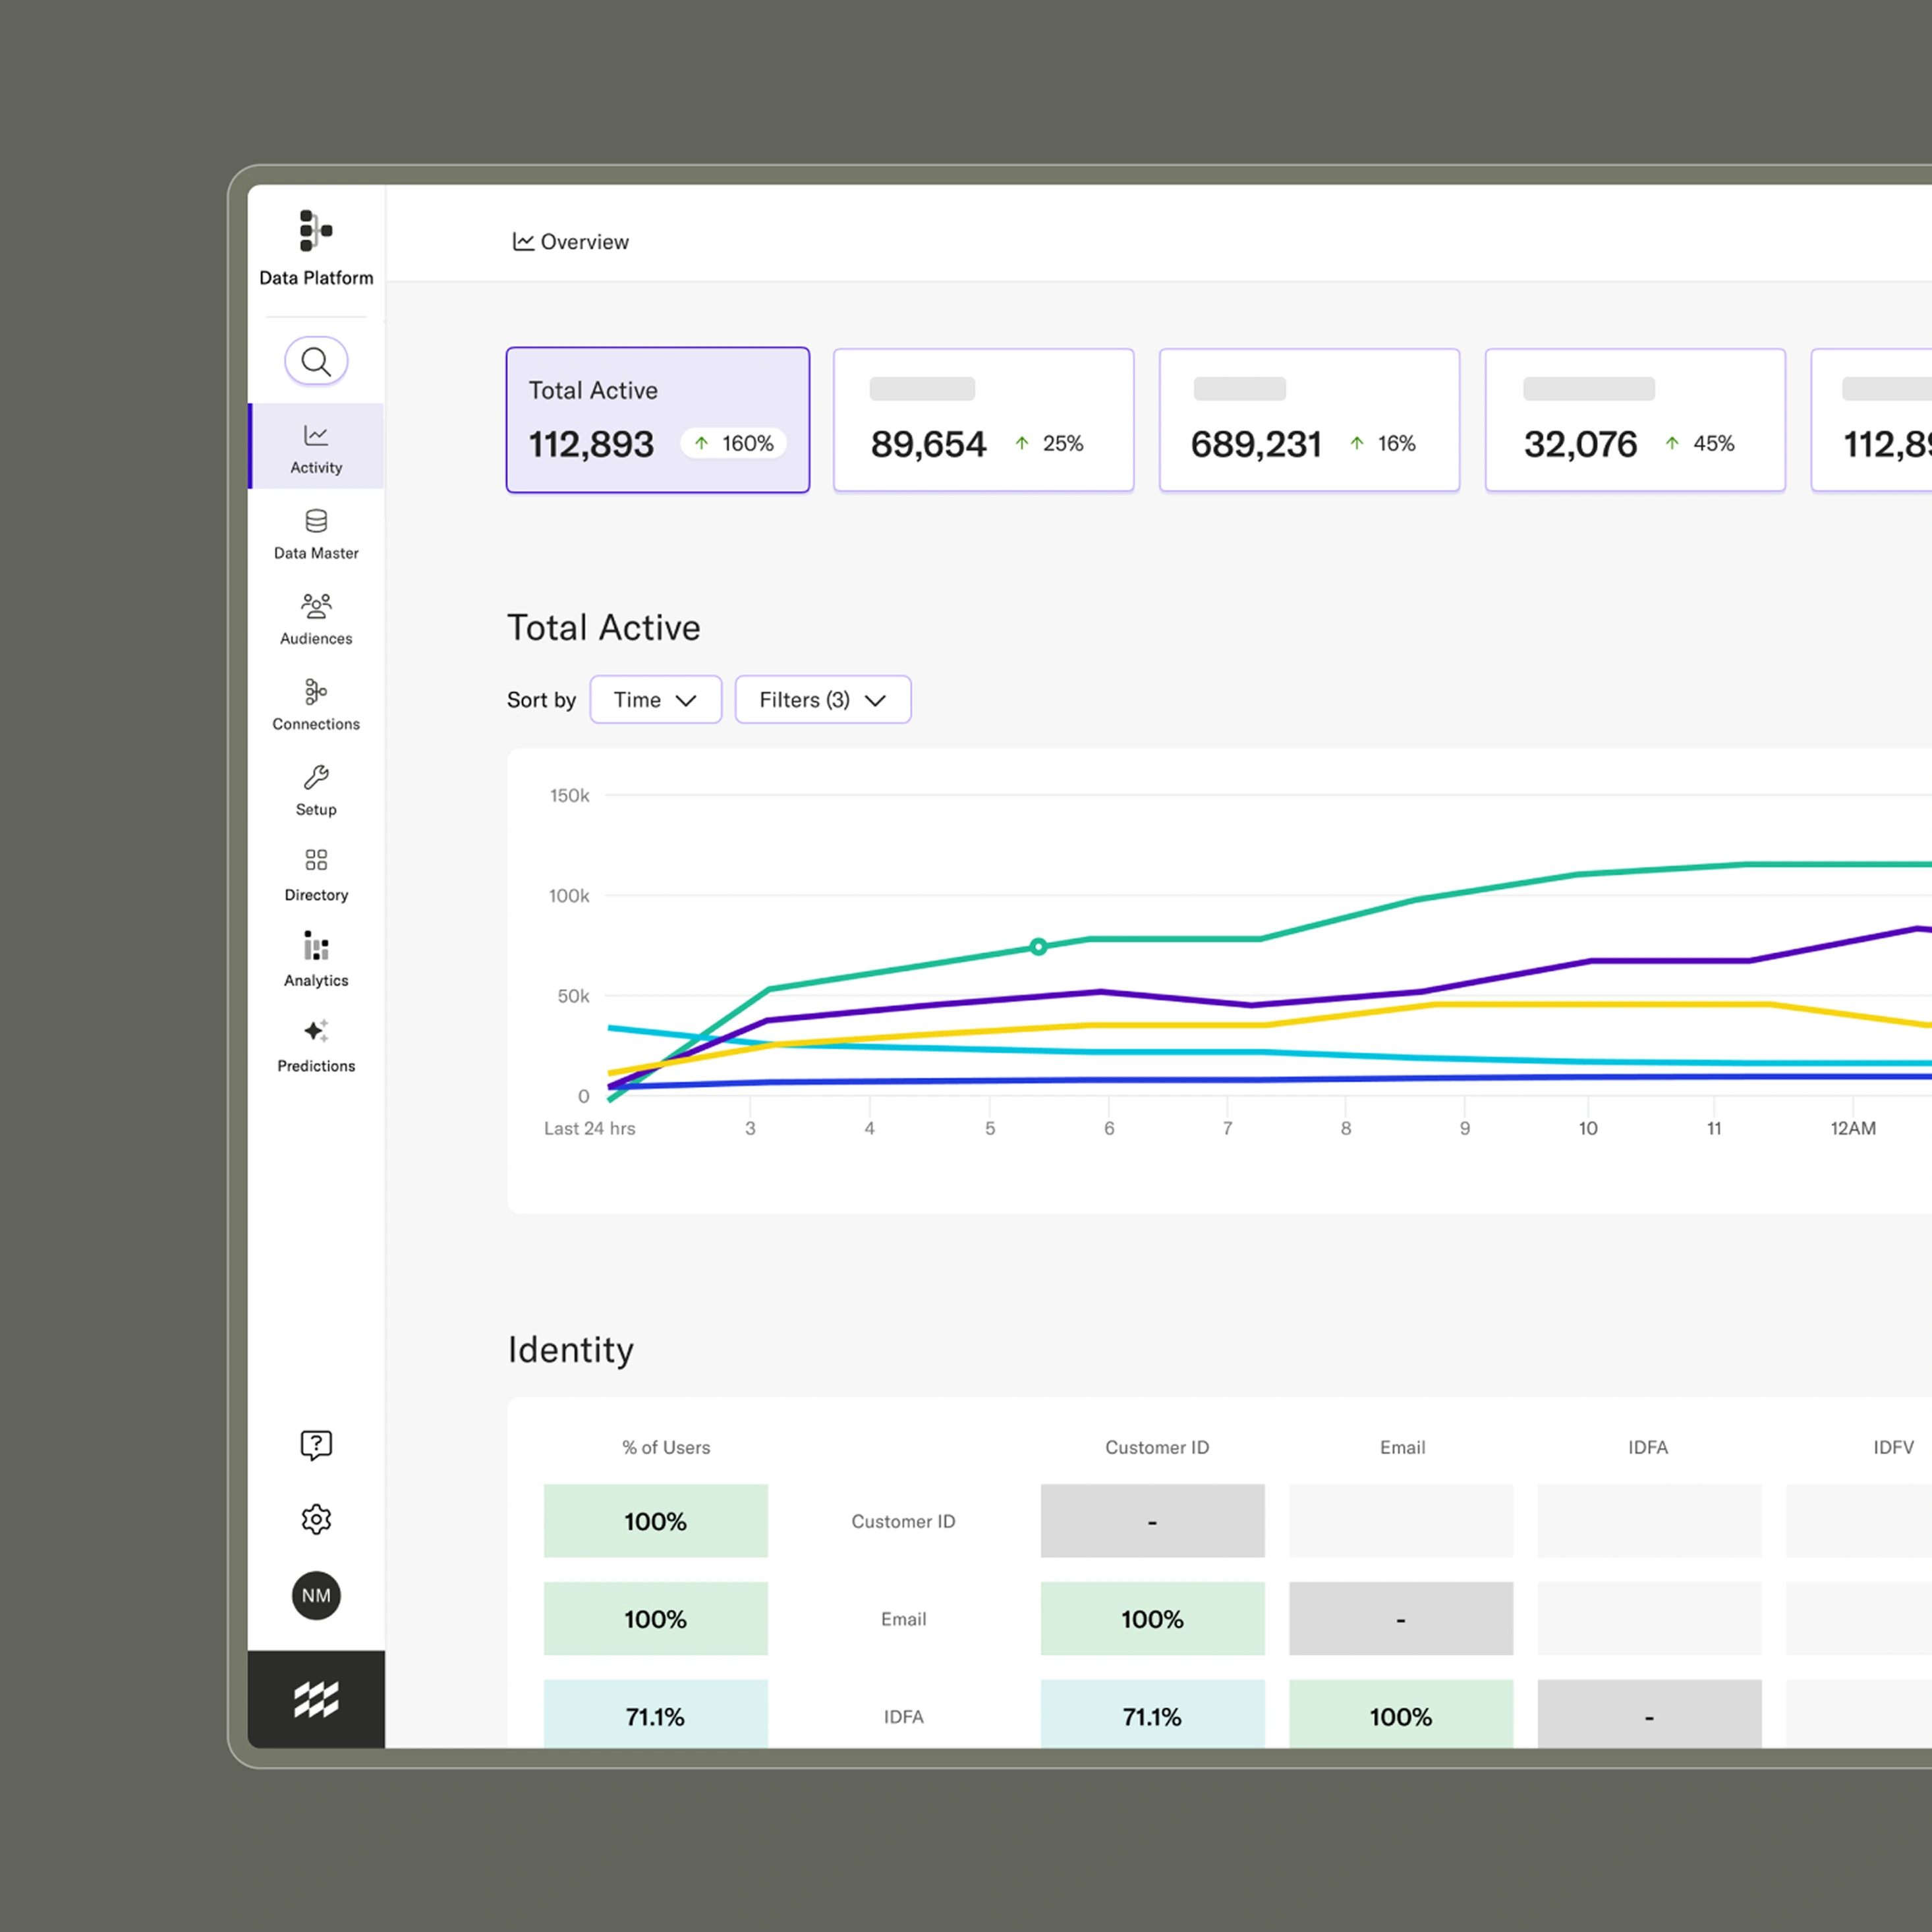Go to Audiences in the sidebar
1932x1932 pixels.
(x=316, y=619)
